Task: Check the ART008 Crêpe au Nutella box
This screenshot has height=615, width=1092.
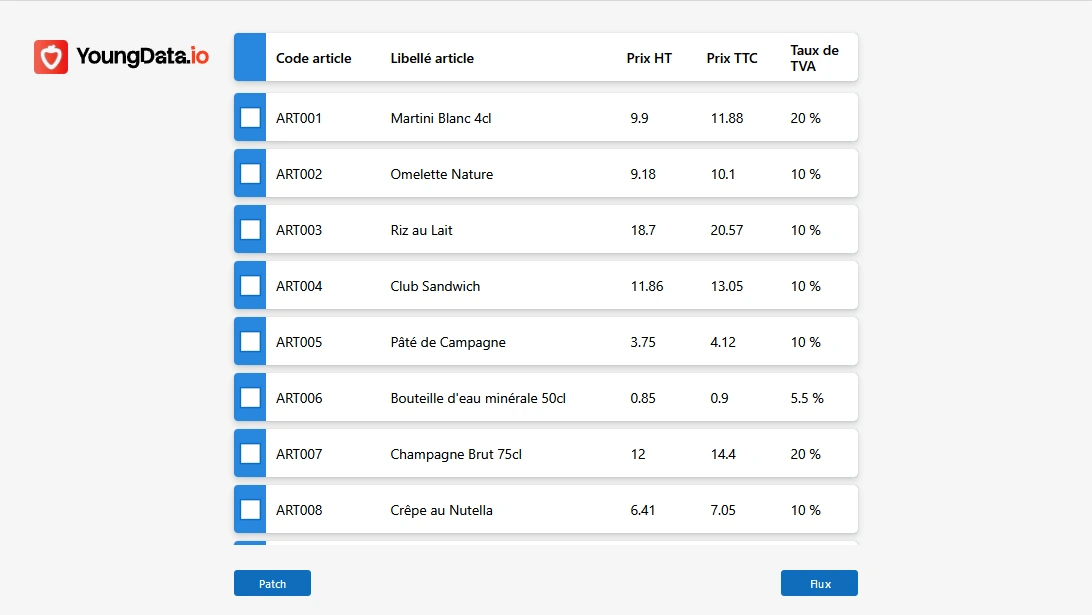Action: 250,510
